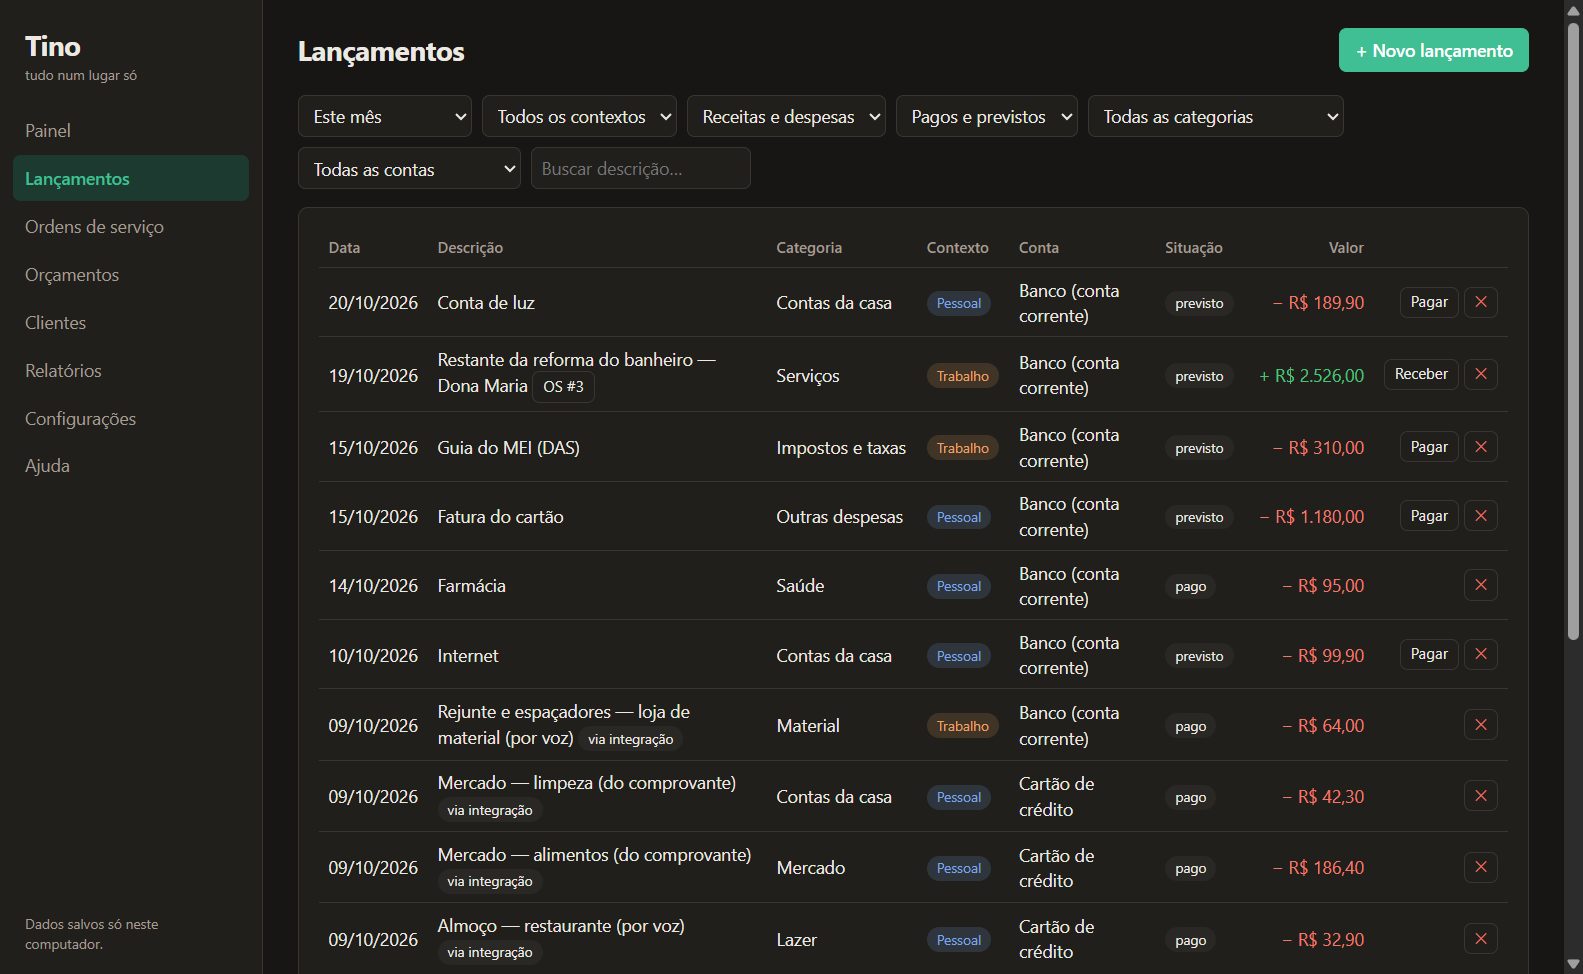
Task: Click Pagar for Guia do MEI (DAS)
Action: click(1429, 447)
